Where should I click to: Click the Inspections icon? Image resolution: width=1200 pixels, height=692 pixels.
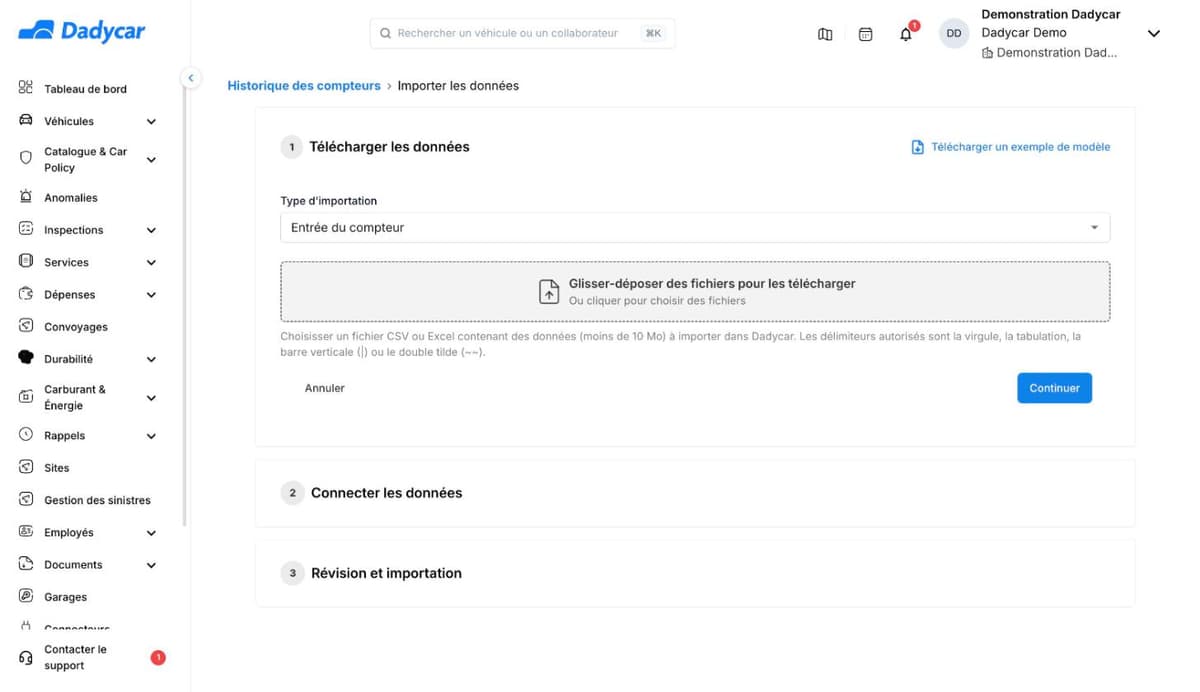click(x=26, y=229)
